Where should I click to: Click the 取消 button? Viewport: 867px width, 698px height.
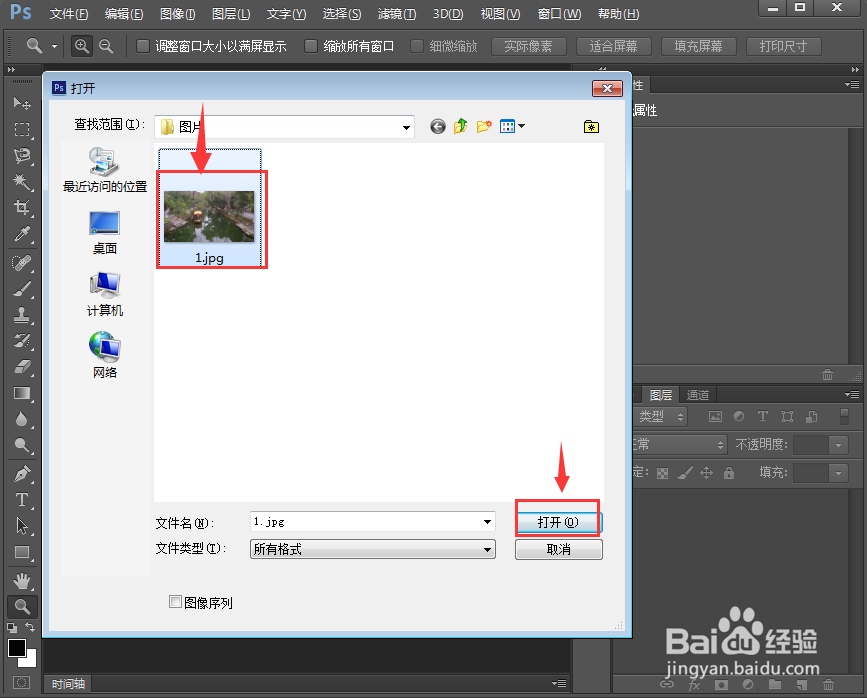click(x=558, y=549)
